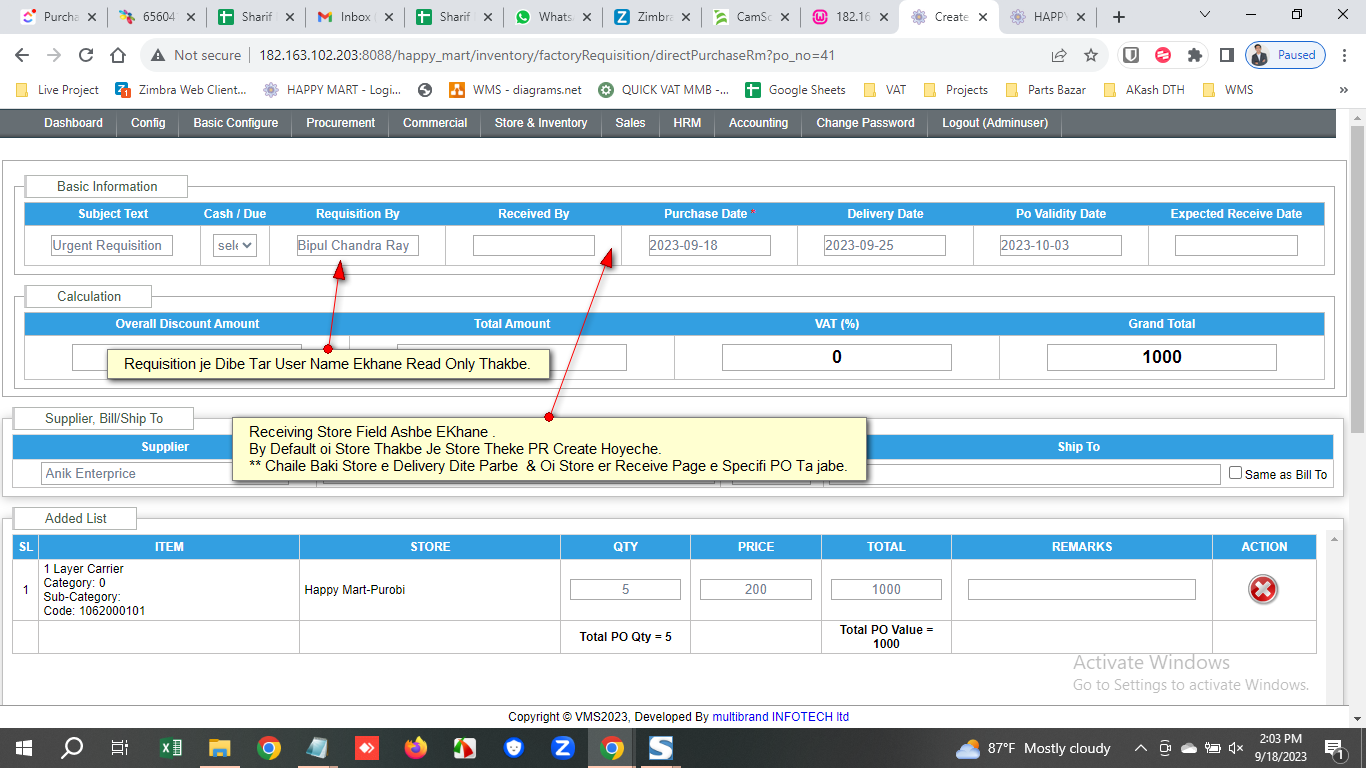The height and width of the screenshot is (768, 1366).
Task: View site info for Not secure warning
Action: click(x=196, y=56)
